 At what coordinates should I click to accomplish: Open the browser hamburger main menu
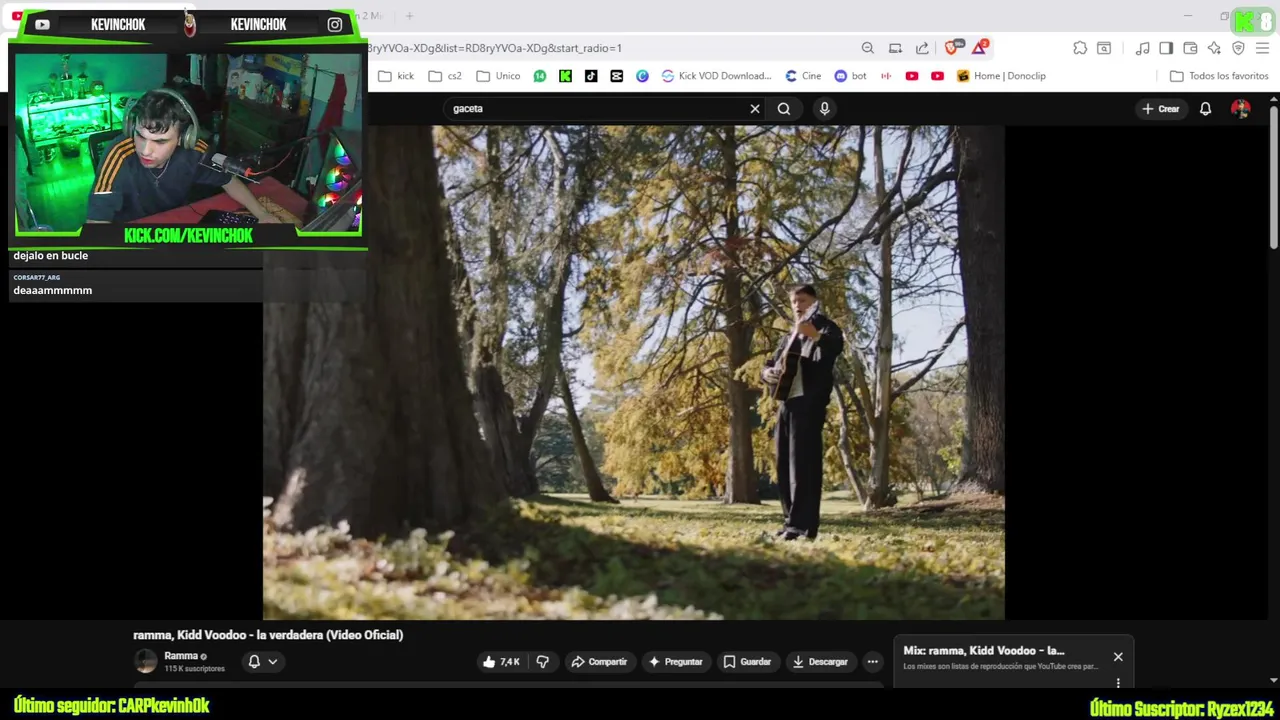click(1262, 48)
